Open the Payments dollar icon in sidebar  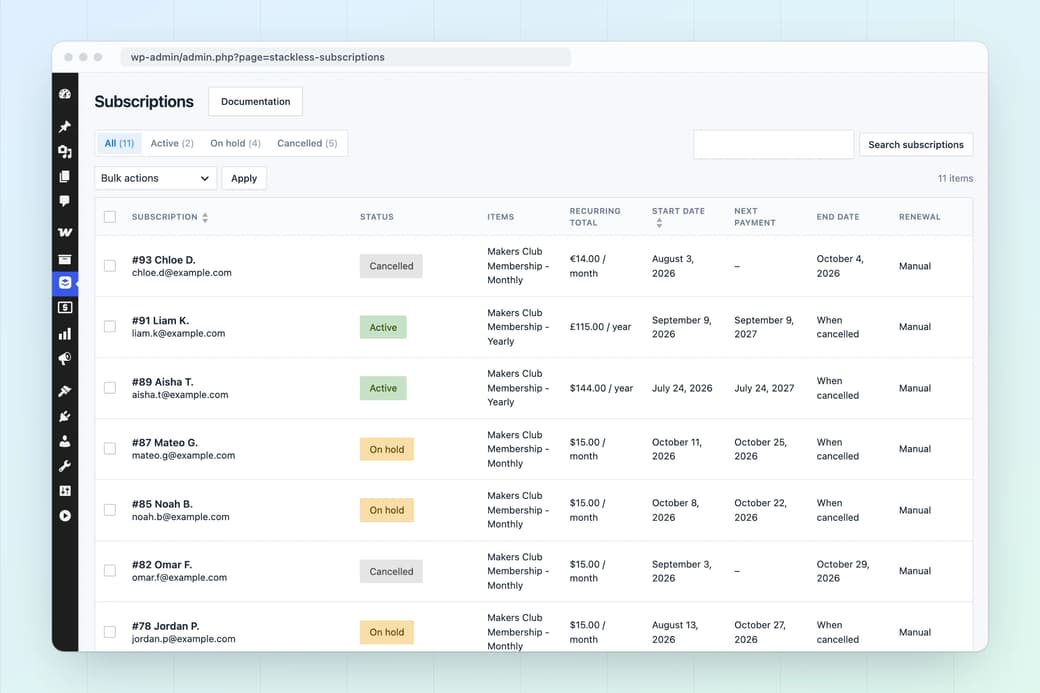[64, 308]
